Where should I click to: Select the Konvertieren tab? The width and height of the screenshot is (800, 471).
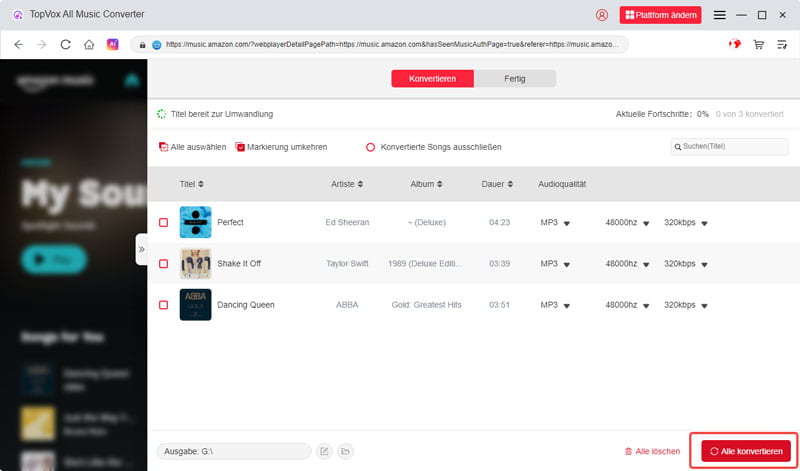pyautogui.click(x=433, y=79)
